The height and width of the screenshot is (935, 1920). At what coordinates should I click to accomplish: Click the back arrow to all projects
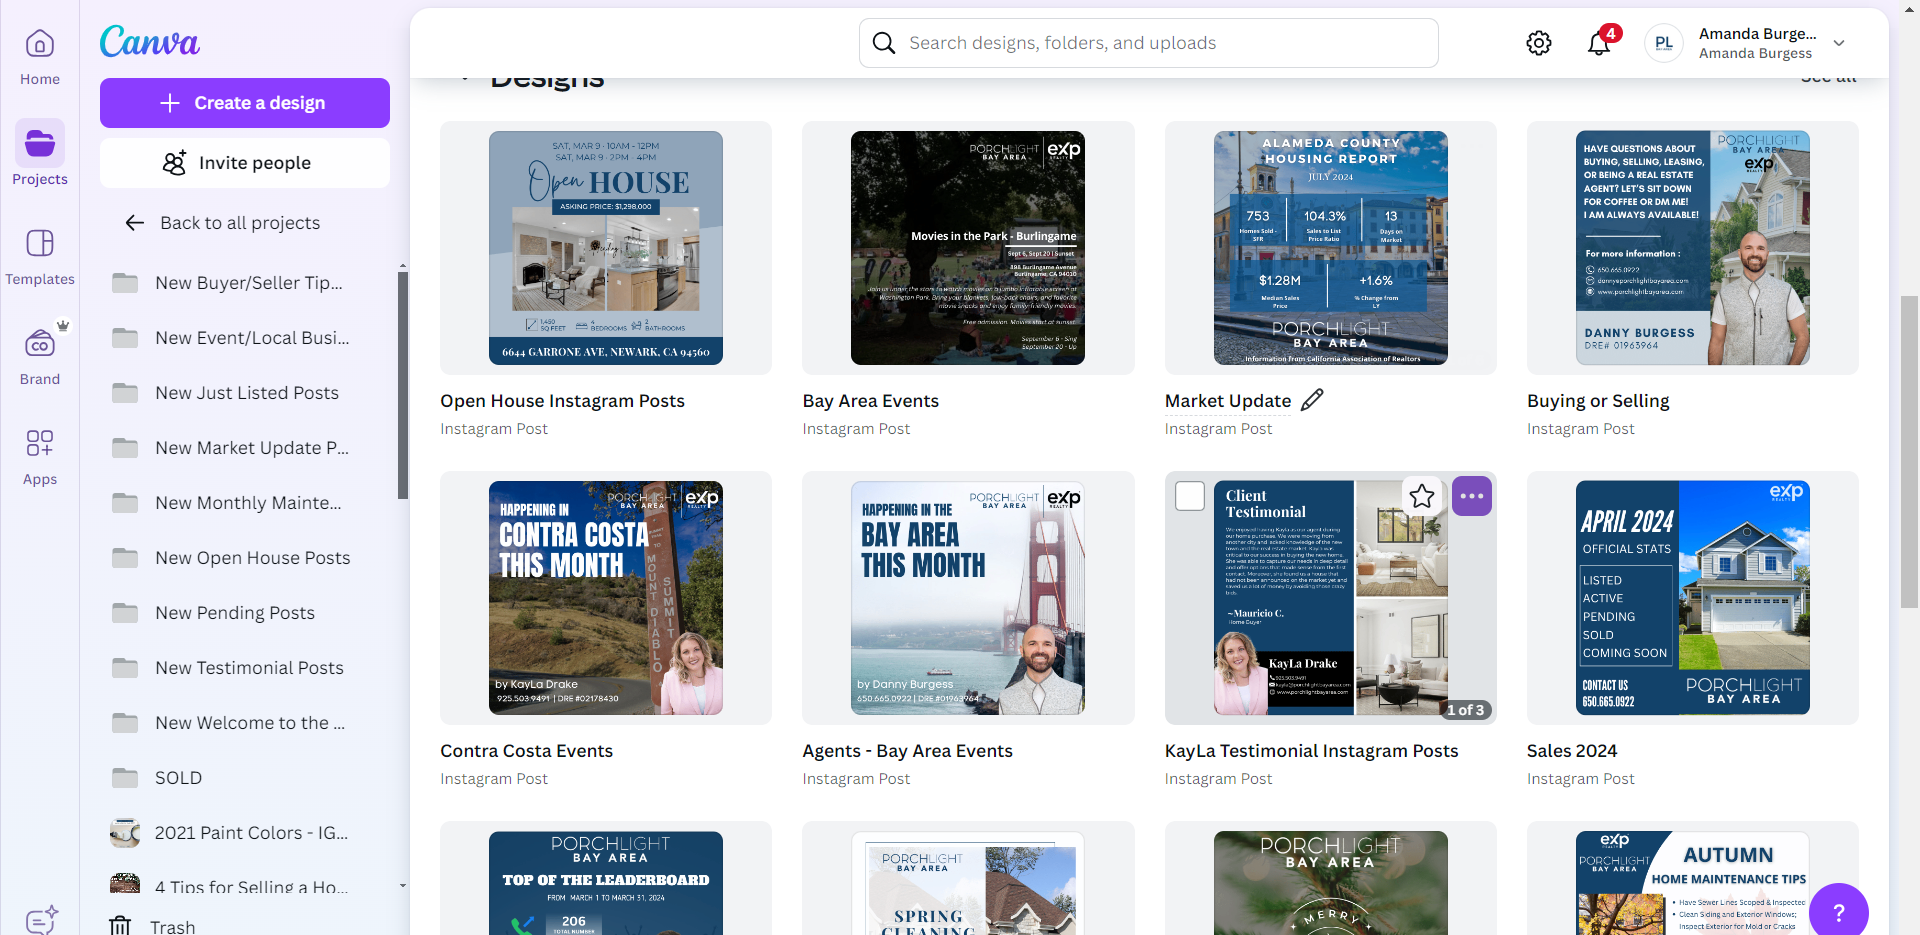(x=135, y=223)
